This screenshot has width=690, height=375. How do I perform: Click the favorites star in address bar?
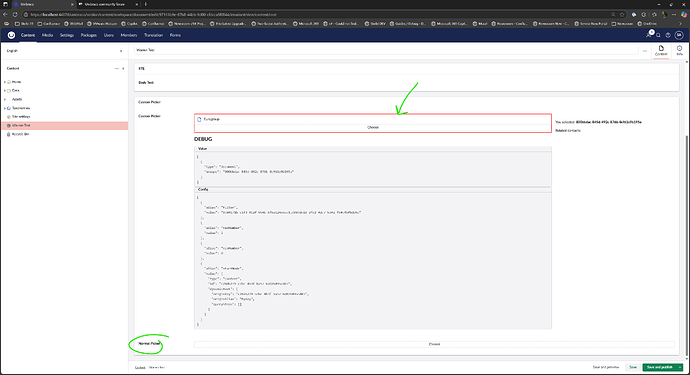tap(622, 15)
